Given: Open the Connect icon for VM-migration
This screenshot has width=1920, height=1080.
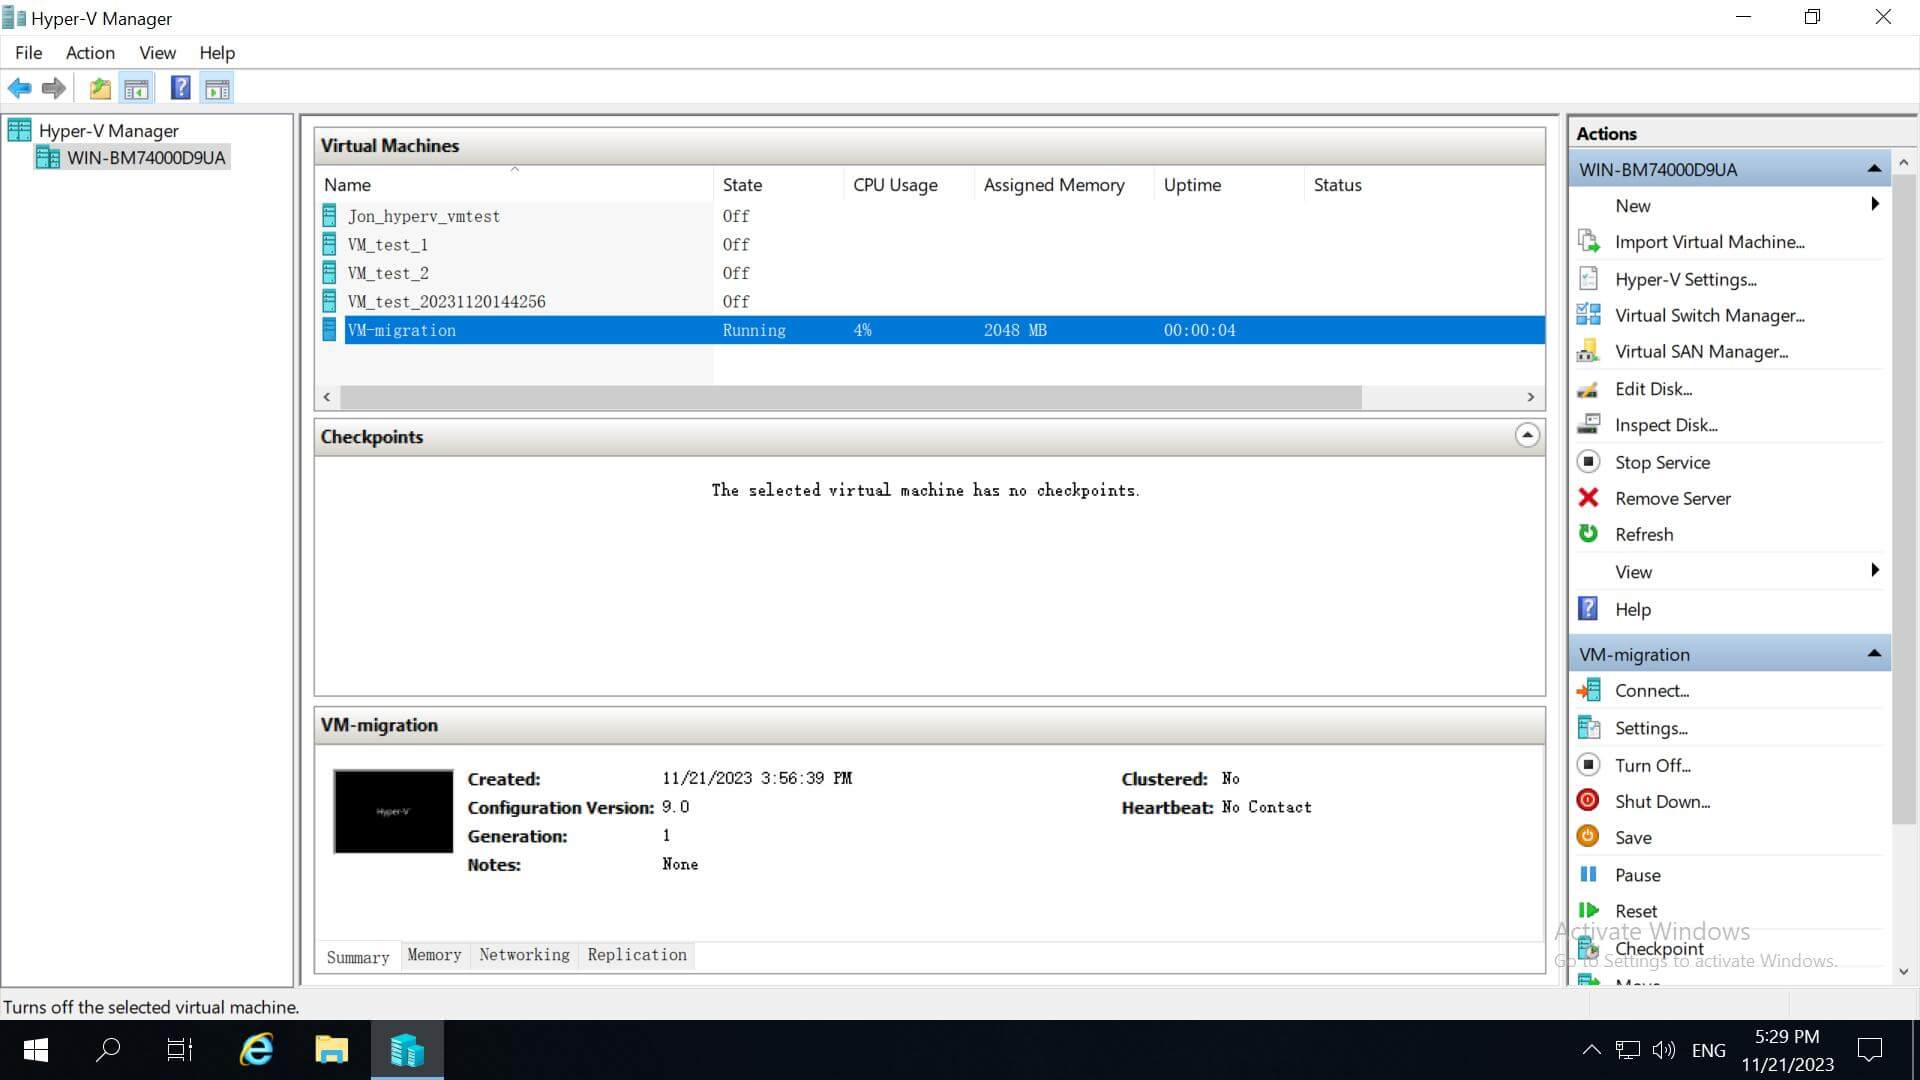Looking at the screenshot, I should [1590, 690].
